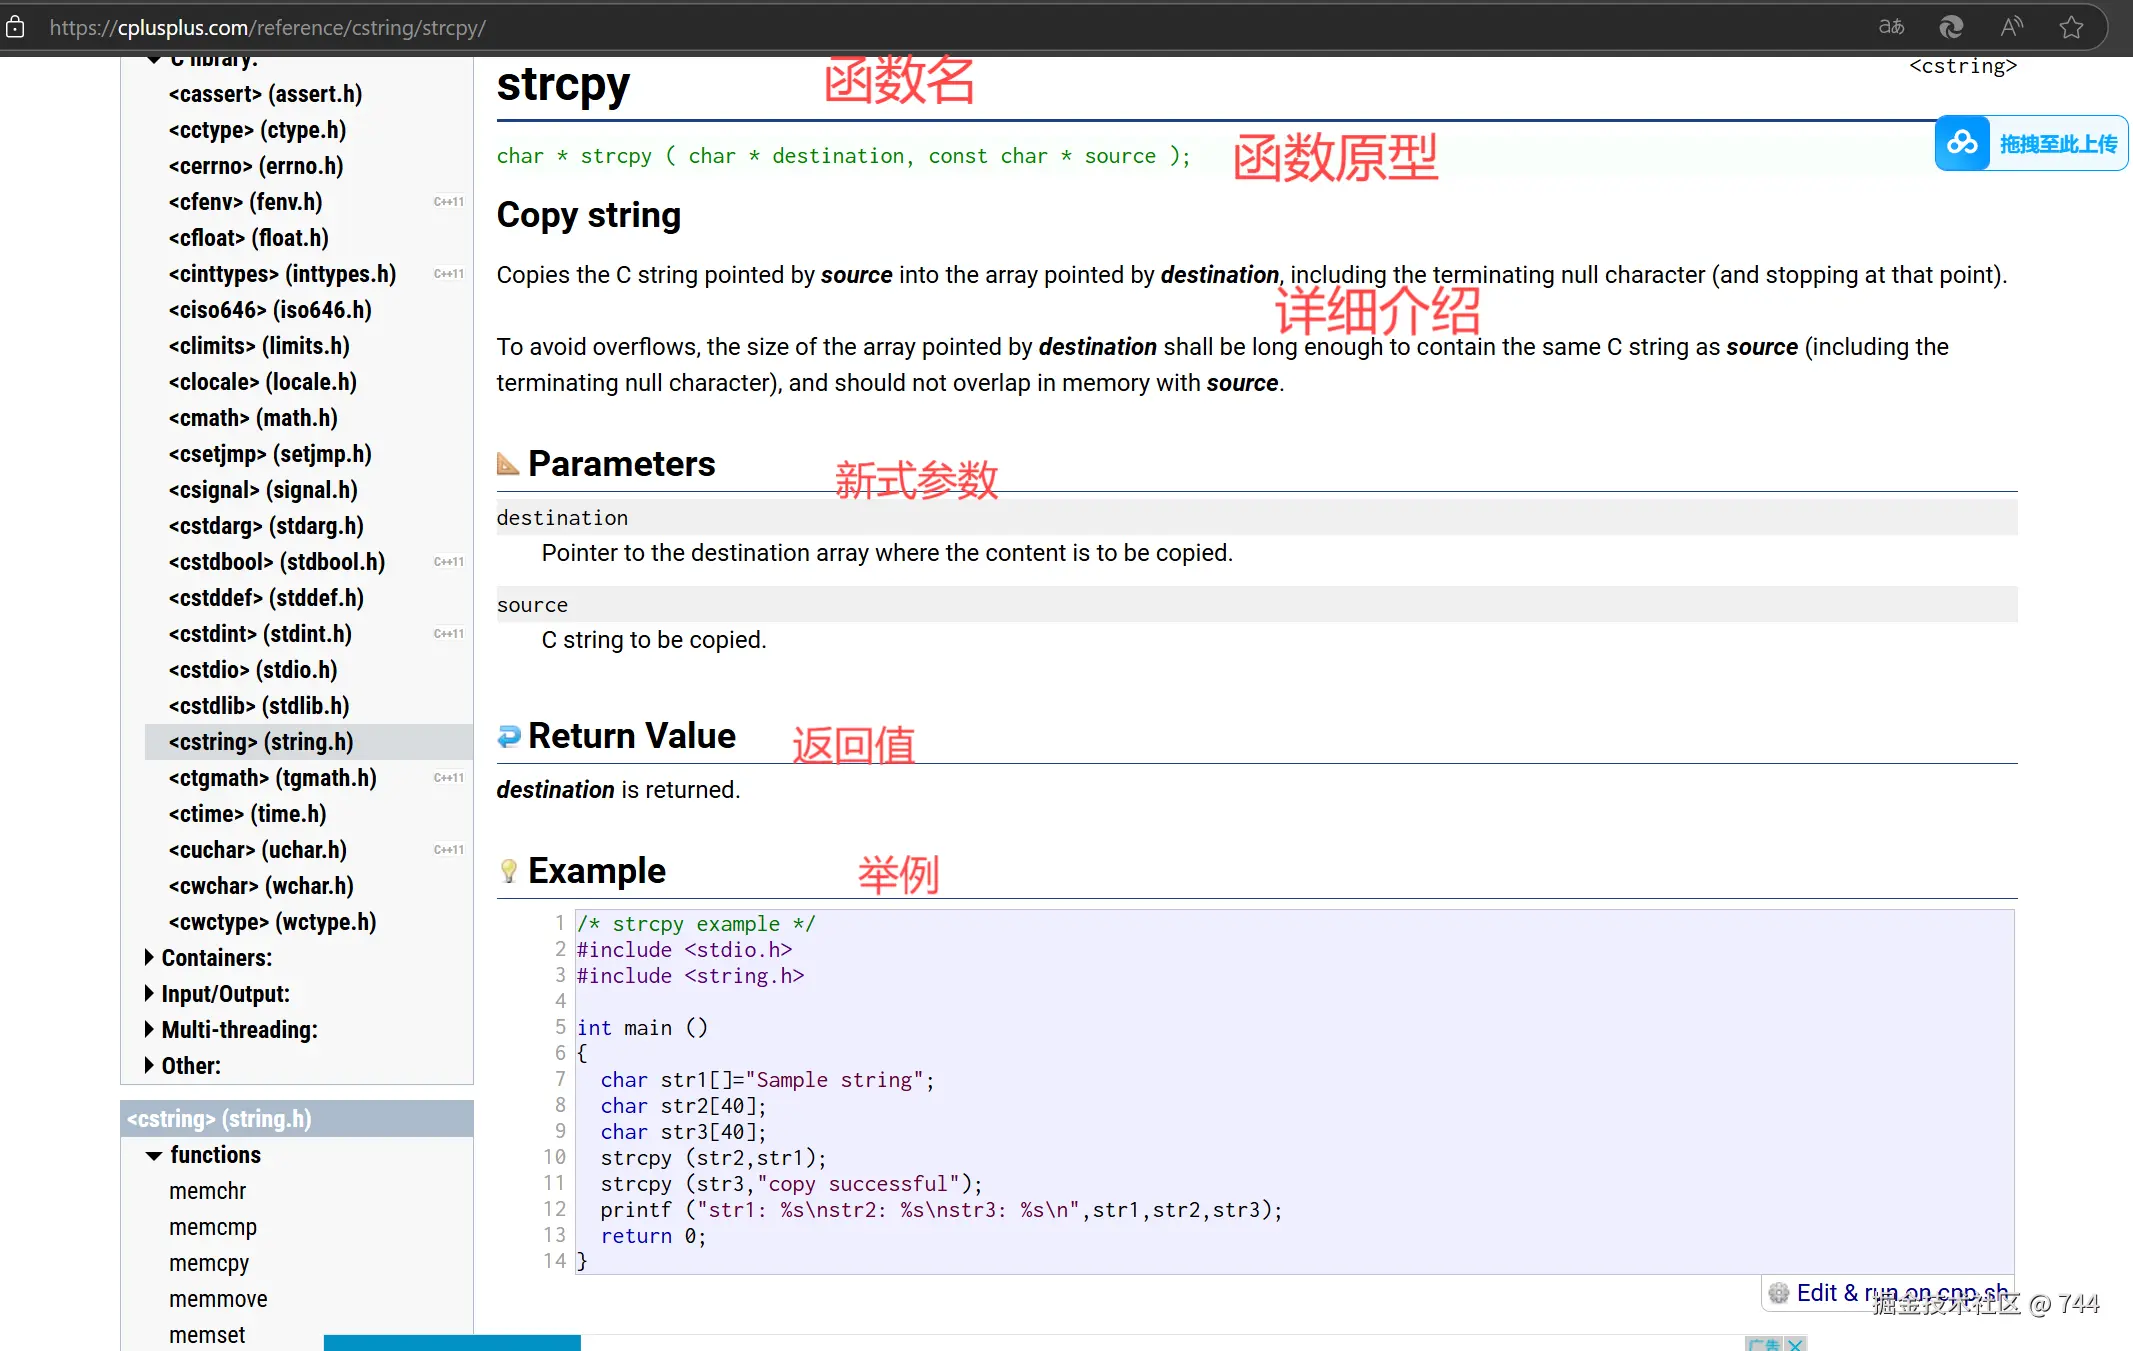This screenshot has height=1351, width=2133.
Task: Close the advertisement with the X icon
Action: (1795, 1344)
